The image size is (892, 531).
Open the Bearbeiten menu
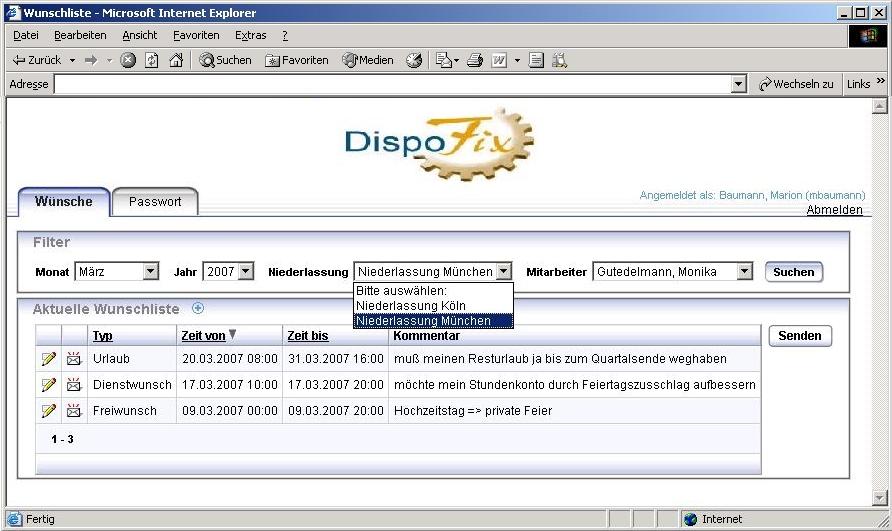click(80, 35)
